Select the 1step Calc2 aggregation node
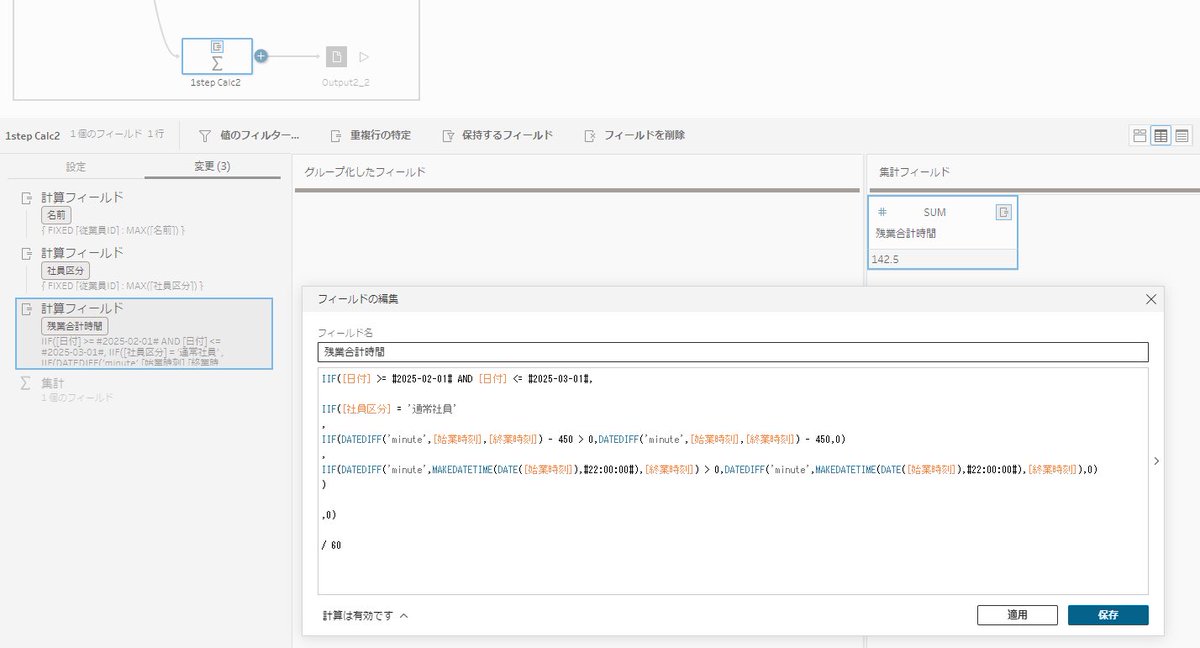1200x648 pixels. point(217,56)
